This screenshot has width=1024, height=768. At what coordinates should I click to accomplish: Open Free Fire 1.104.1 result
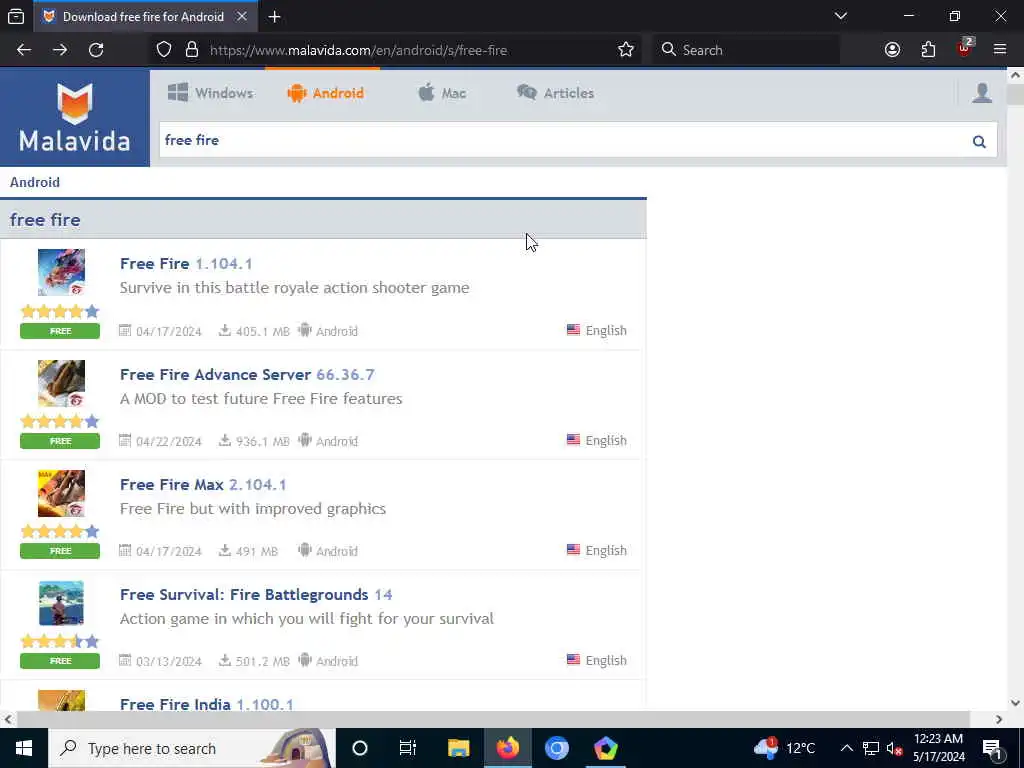pyautogui.click(x=186, y=264)
